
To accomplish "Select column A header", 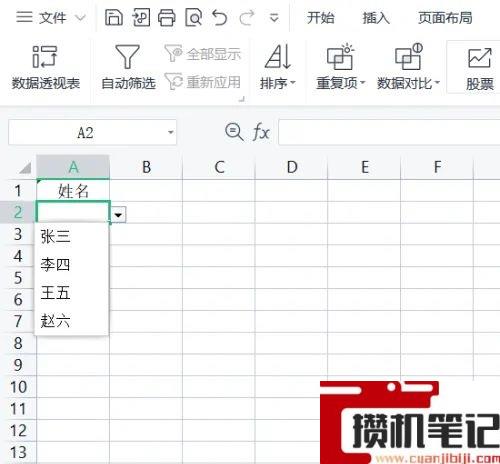I will click(x=73, y=167).
